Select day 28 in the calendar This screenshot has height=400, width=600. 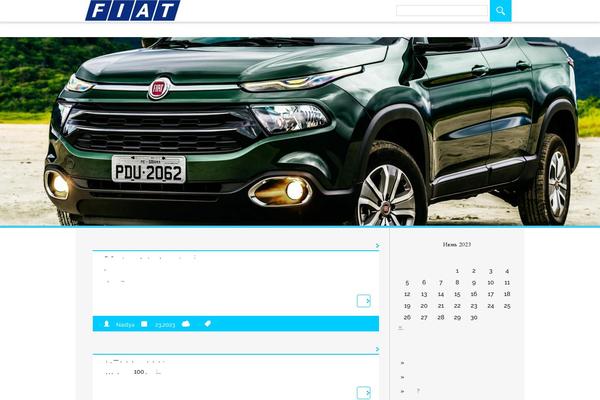(x=441, y=317)
